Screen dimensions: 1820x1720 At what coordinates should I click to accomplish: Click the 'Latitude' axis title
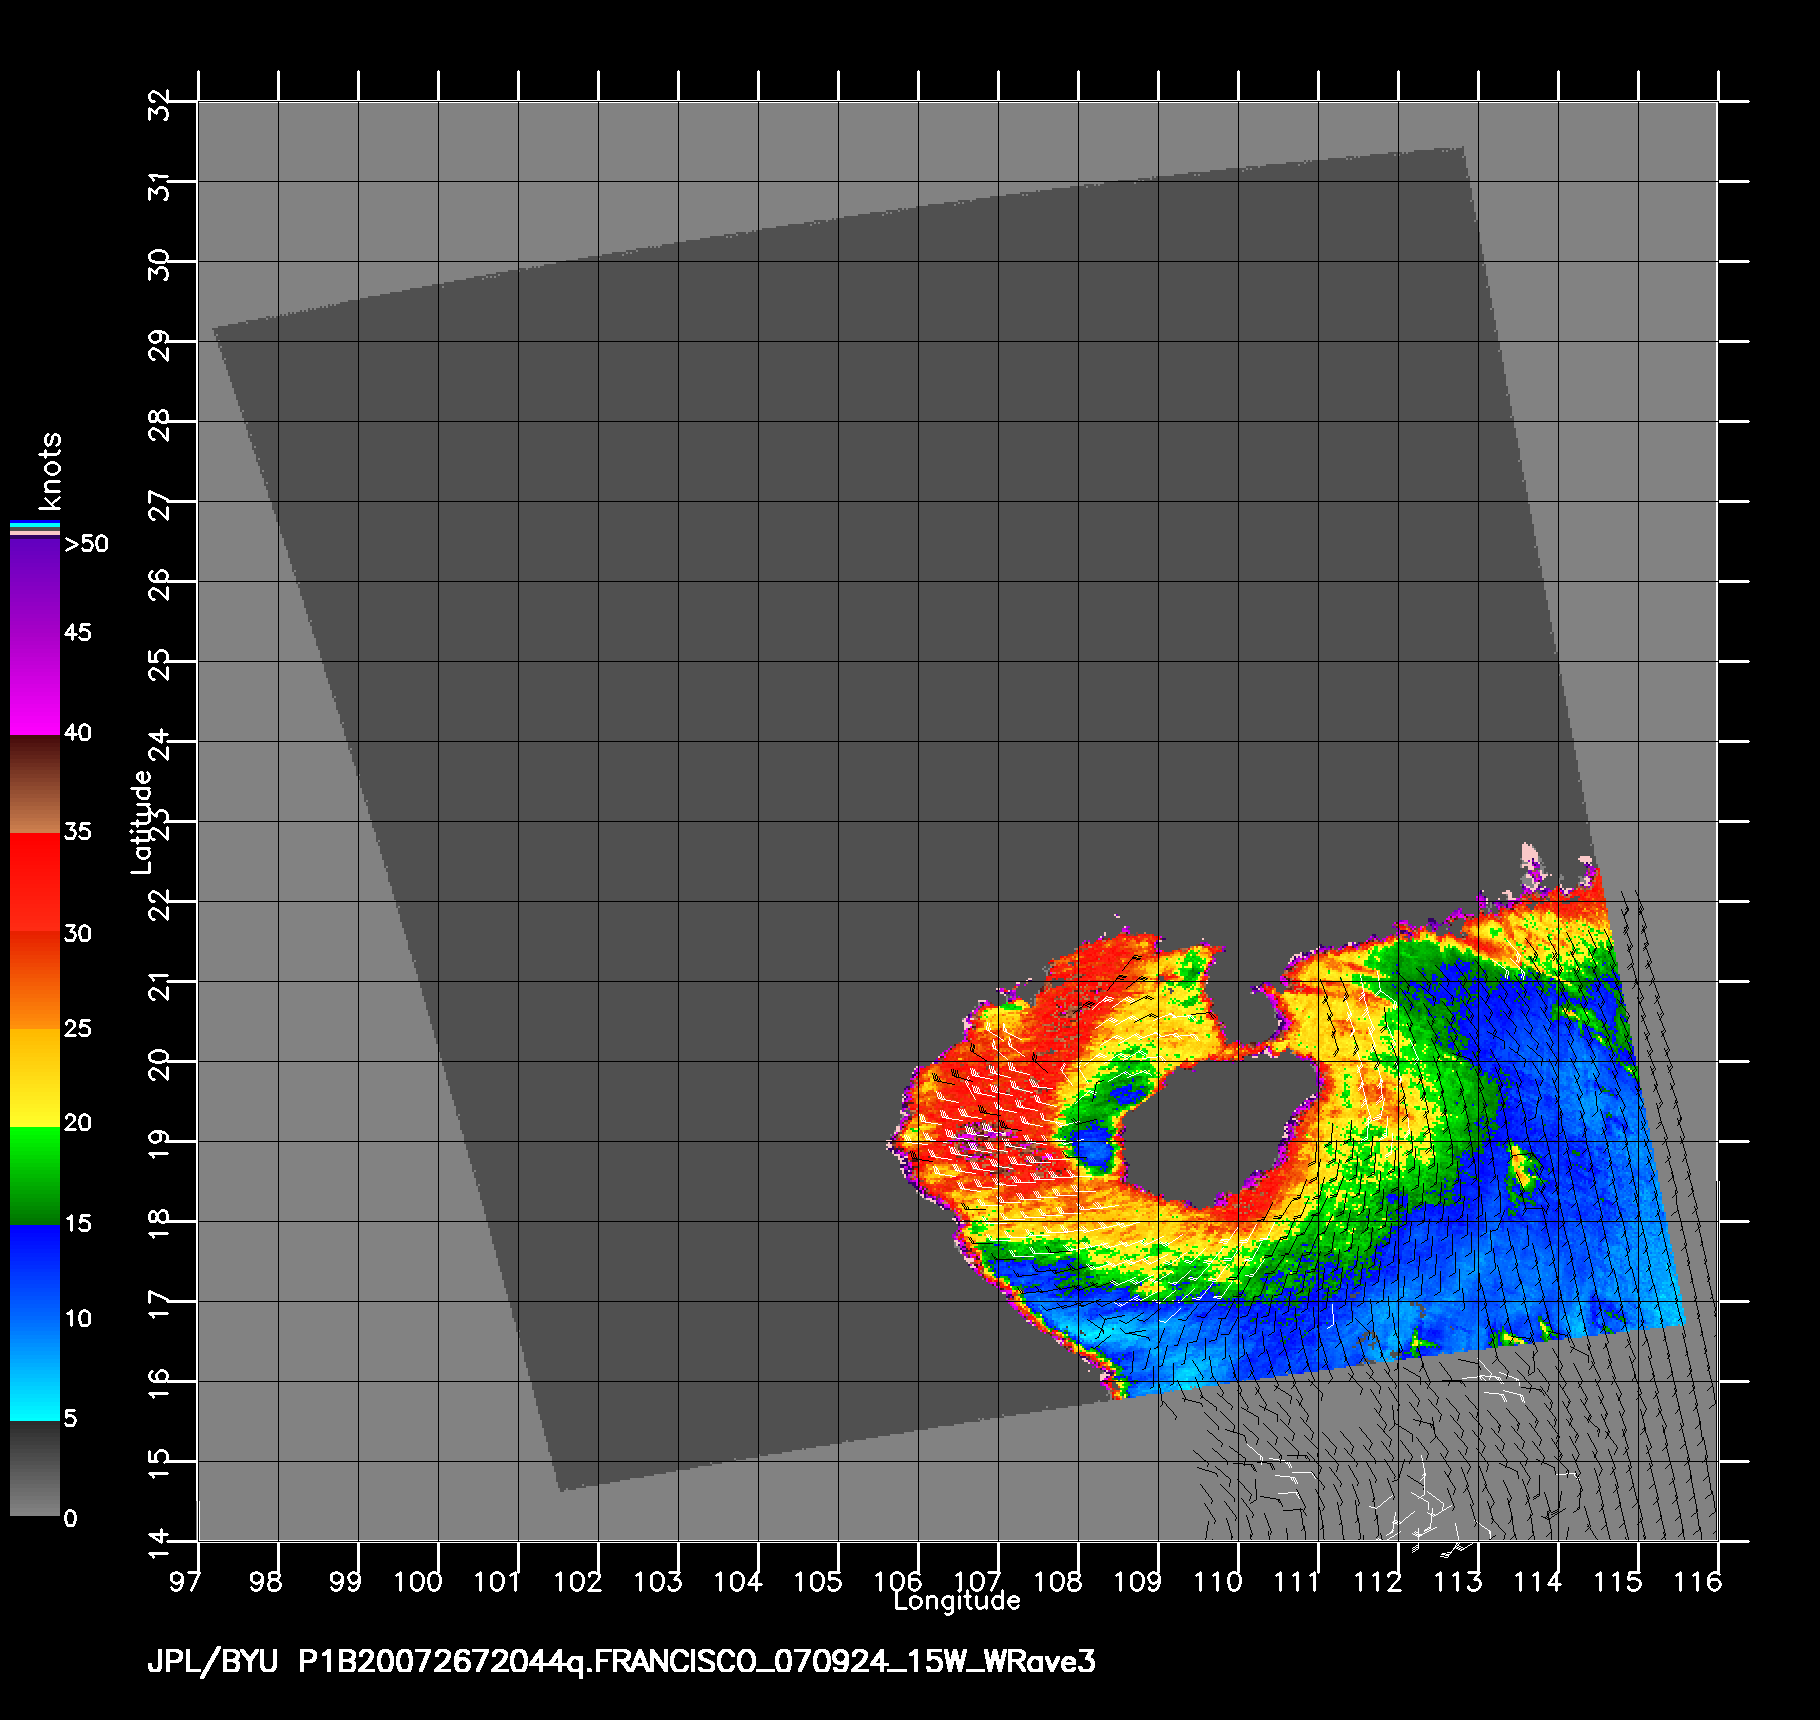tap(142, 822)
